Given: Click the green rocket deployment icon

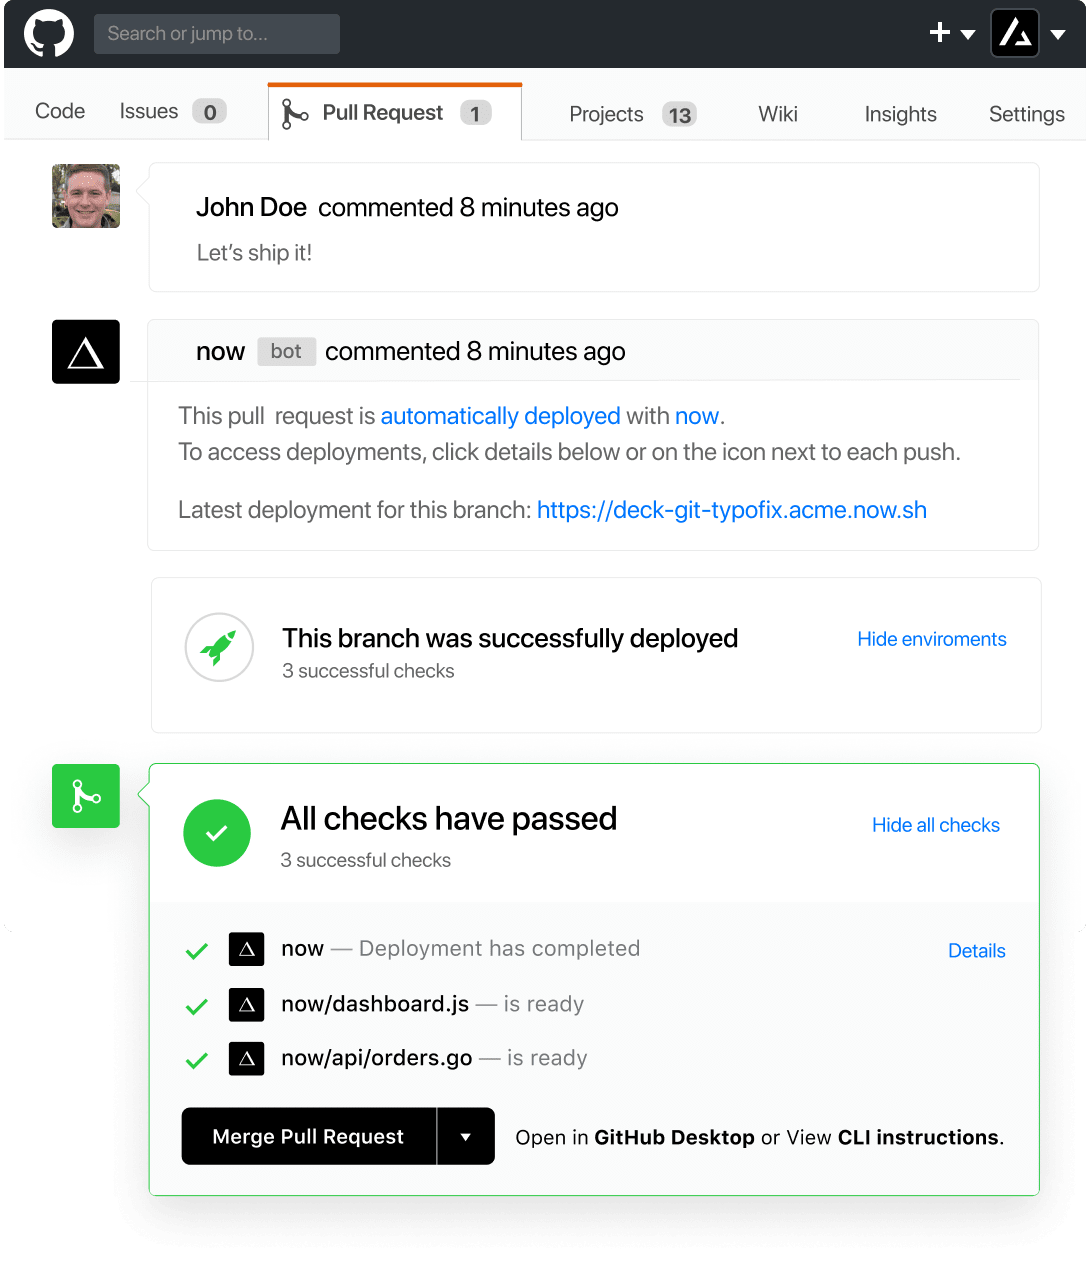Looking at the screenshot, I should [x=219, y=647].
